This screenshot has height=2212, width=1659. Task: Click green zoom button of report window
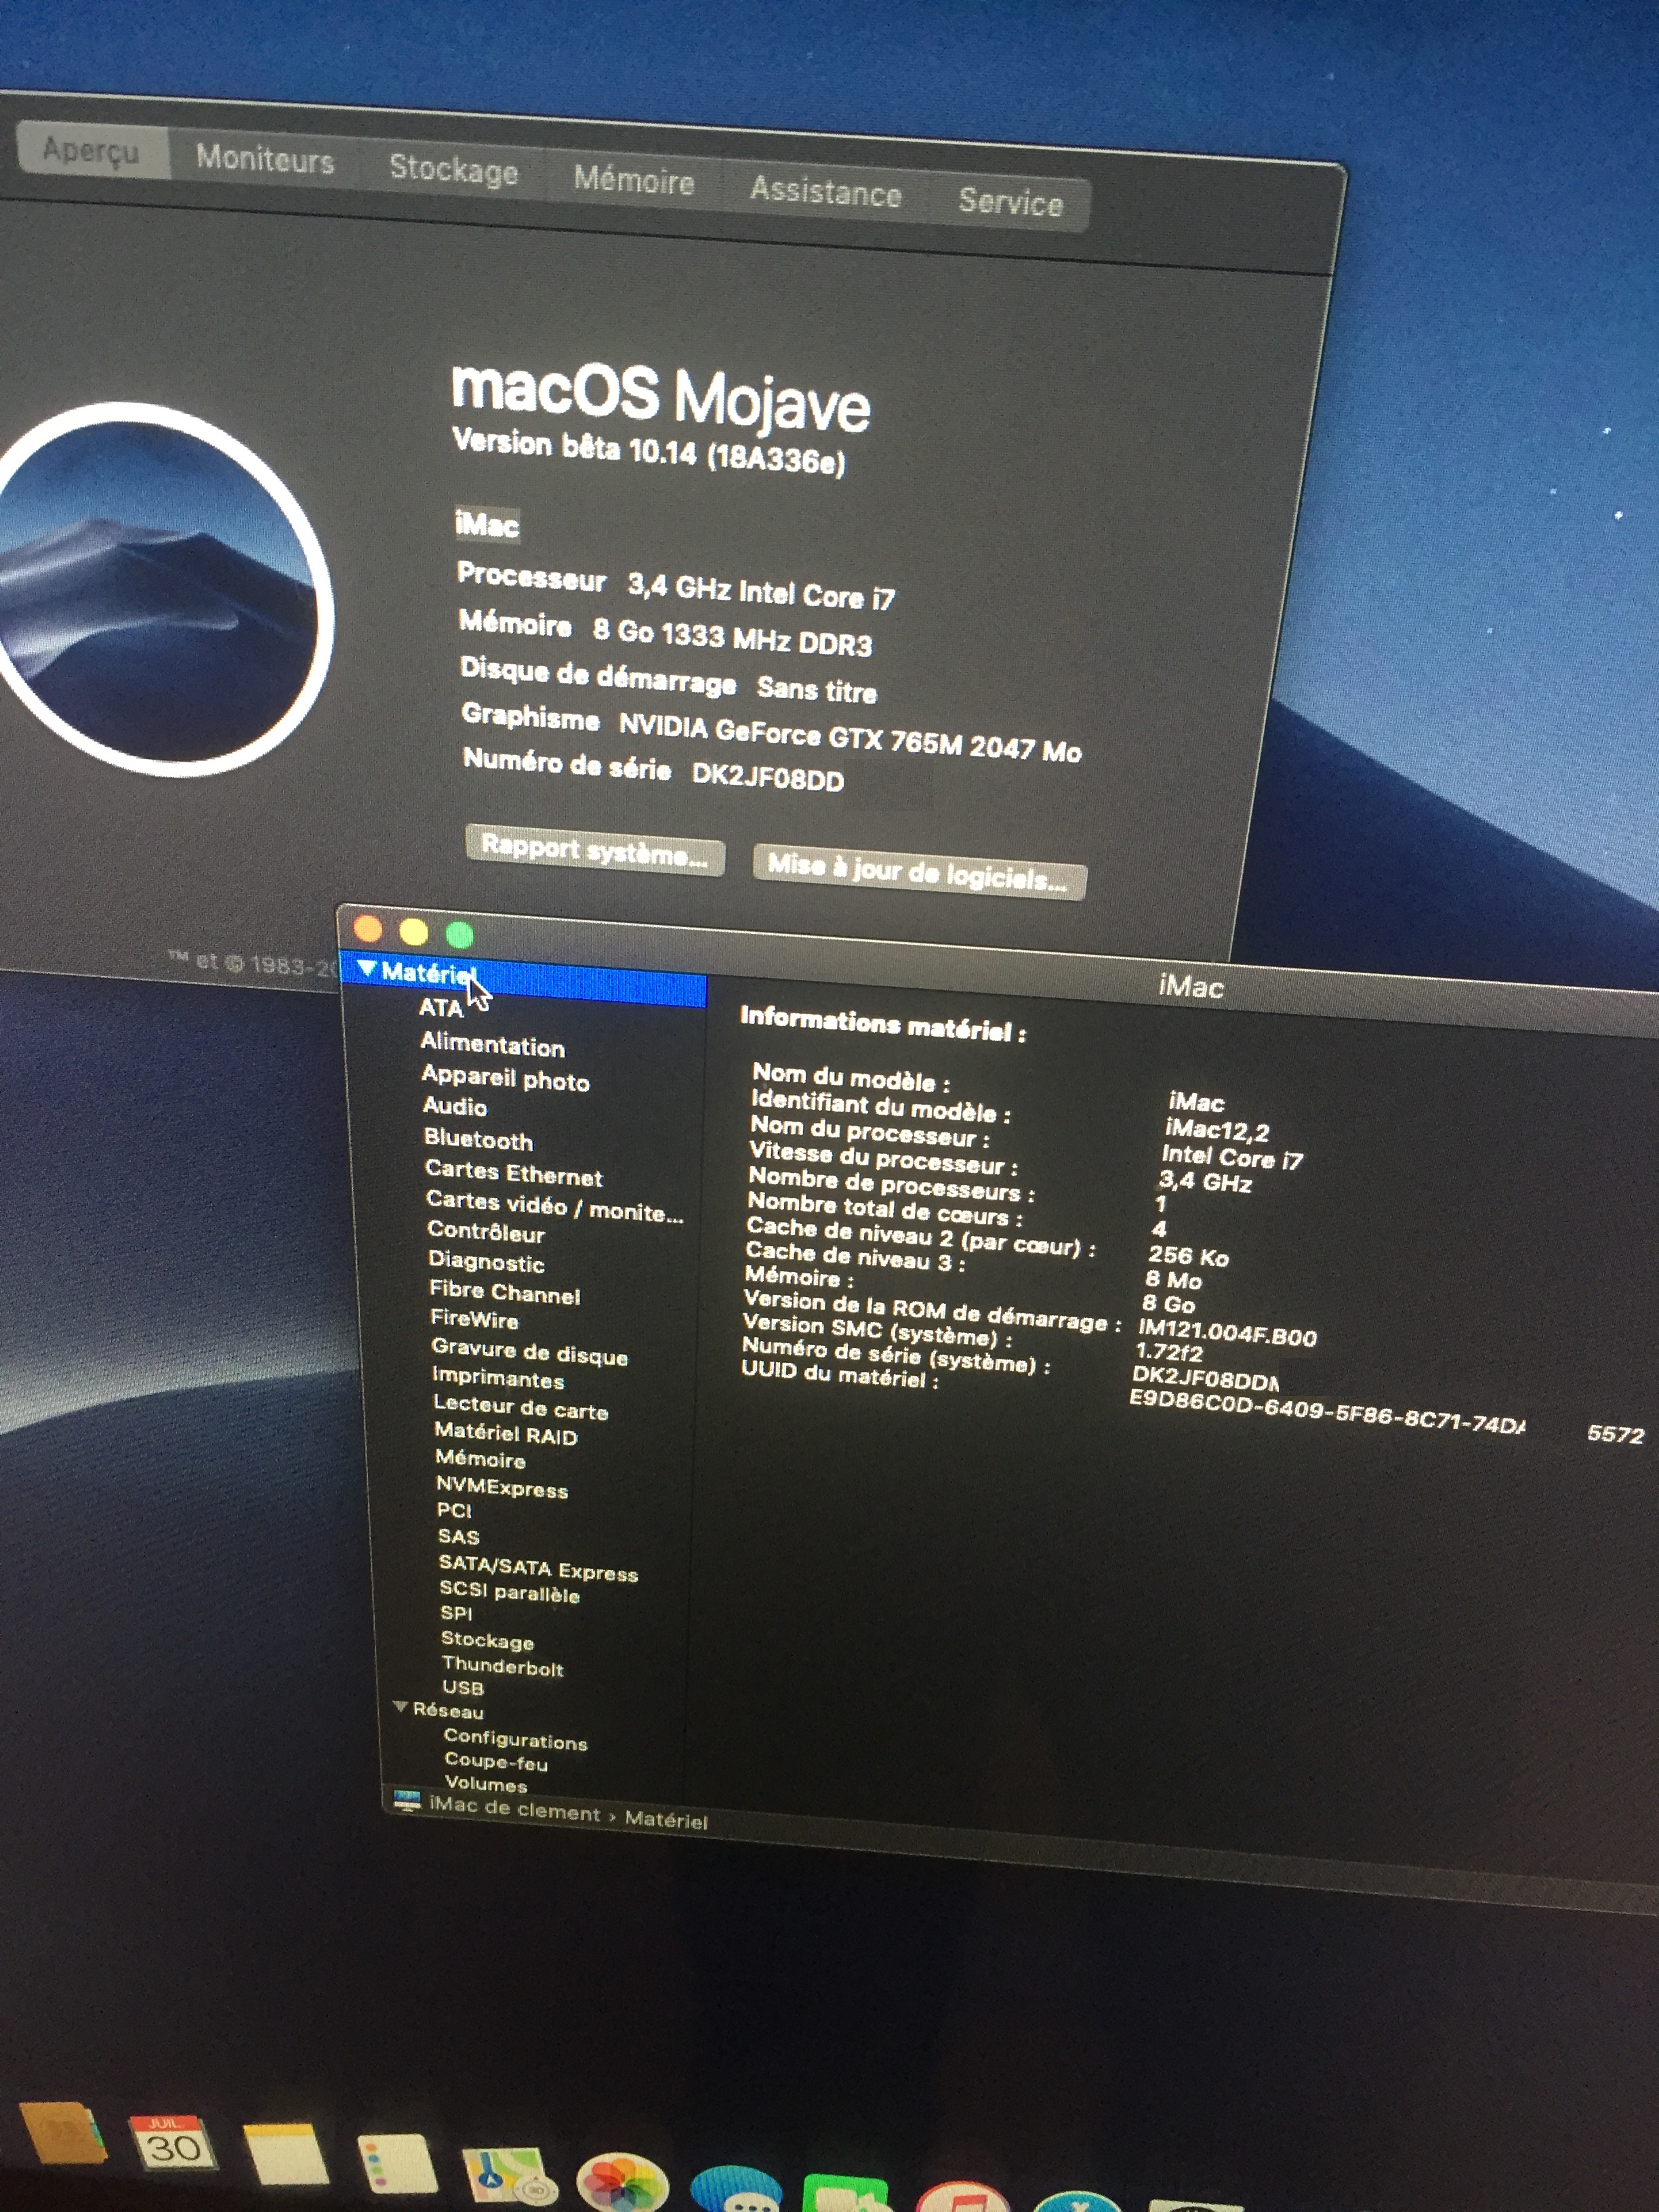click(x=460, y=935)
